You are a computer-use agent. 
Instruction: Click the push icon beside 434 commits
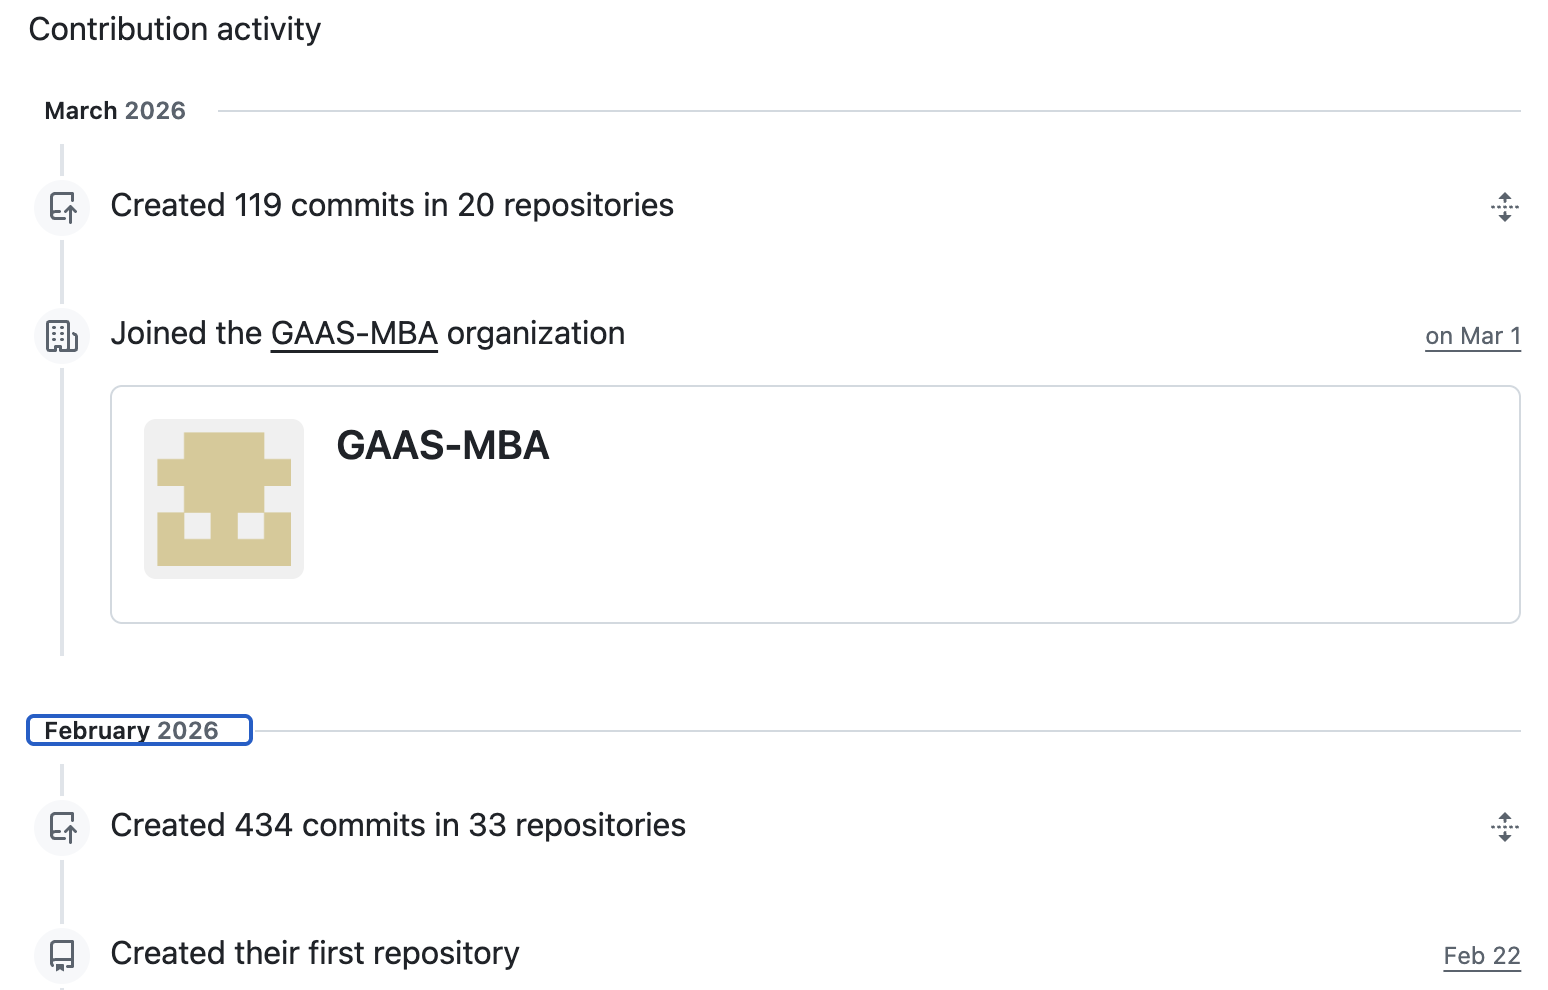(63, 827)
